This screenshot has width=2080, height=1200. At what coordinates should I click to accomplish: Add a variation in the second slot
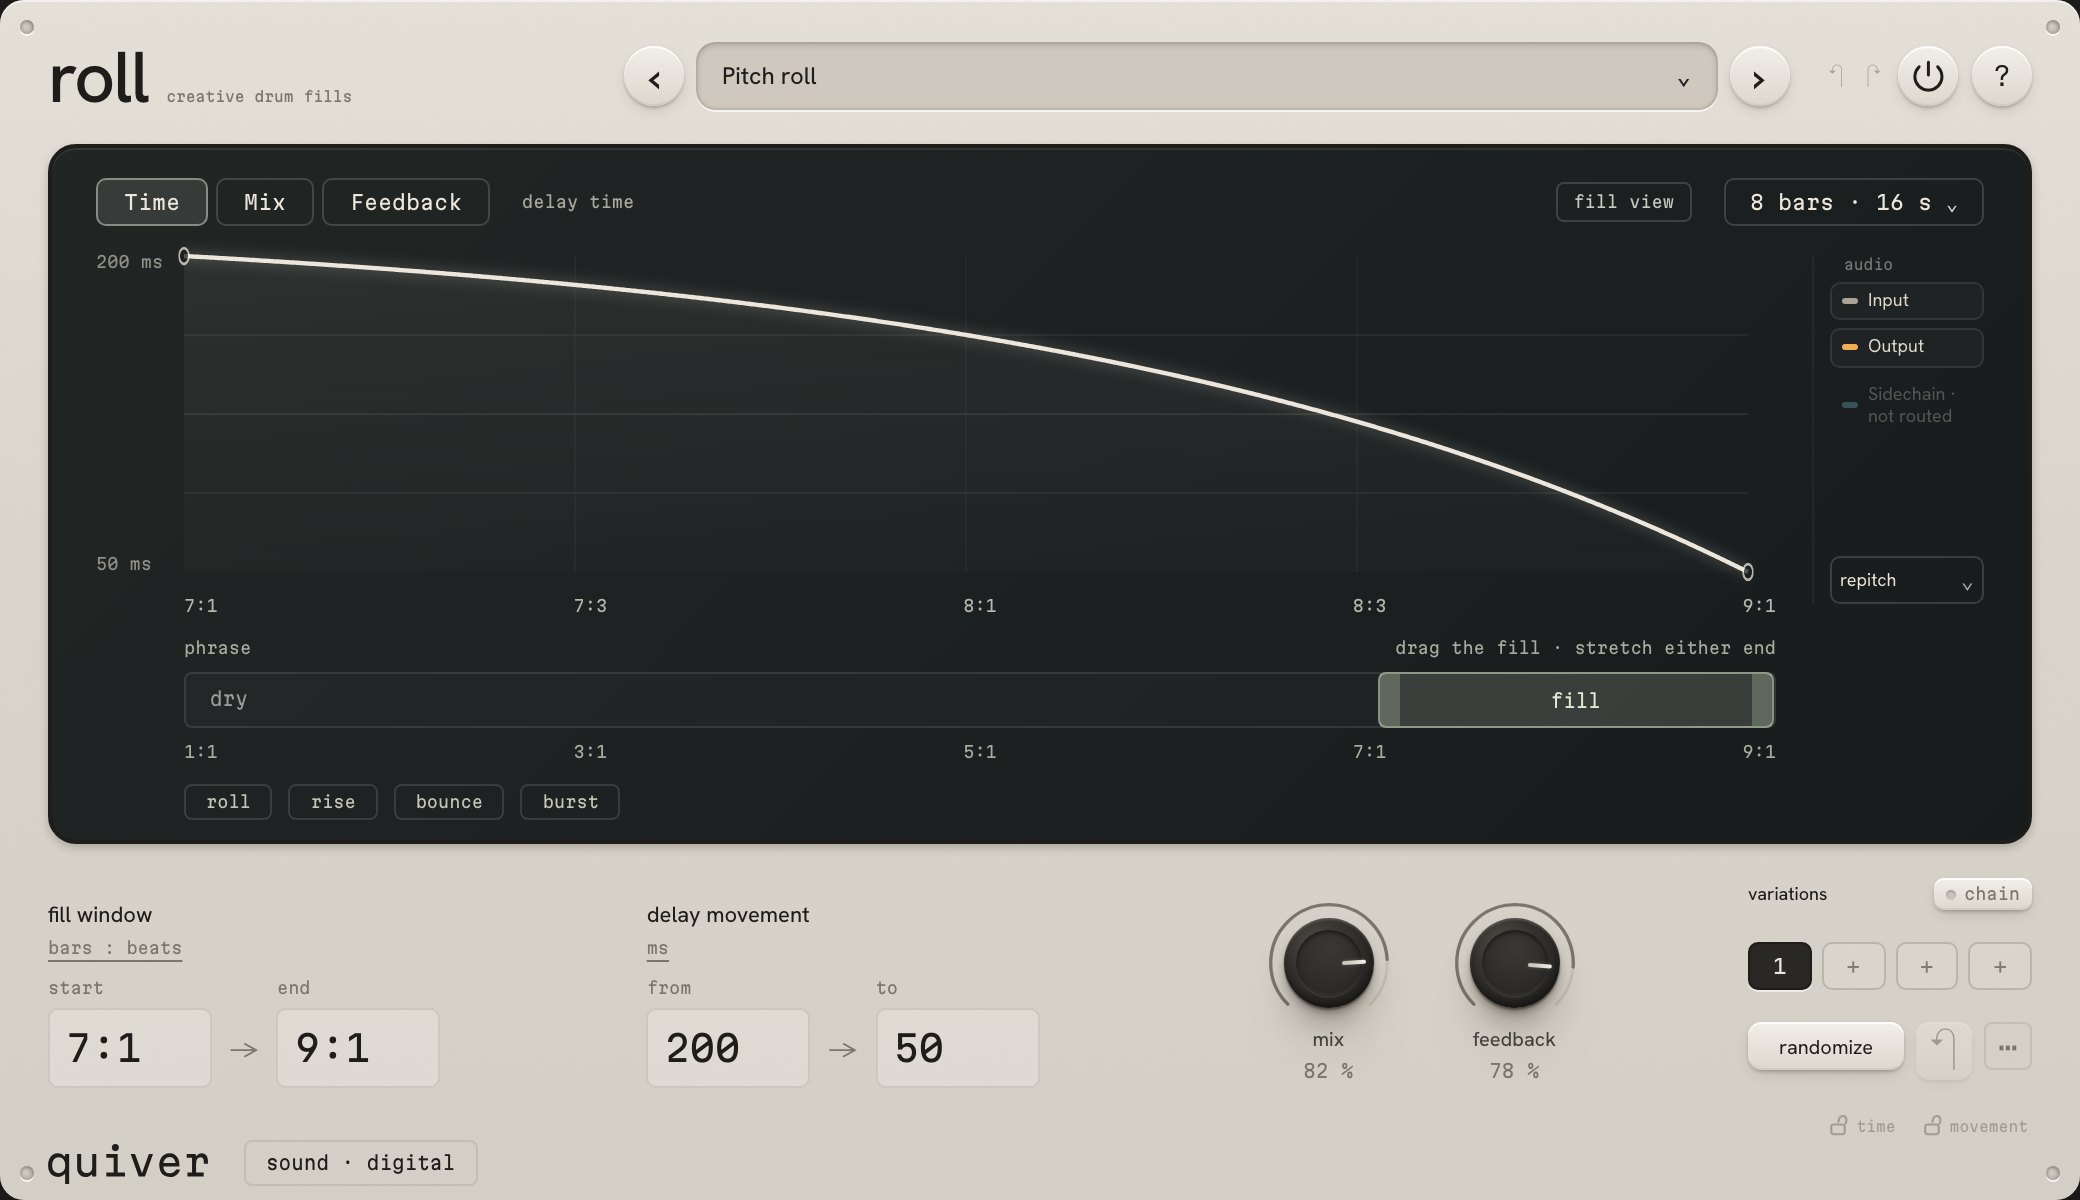point(1853,966)
